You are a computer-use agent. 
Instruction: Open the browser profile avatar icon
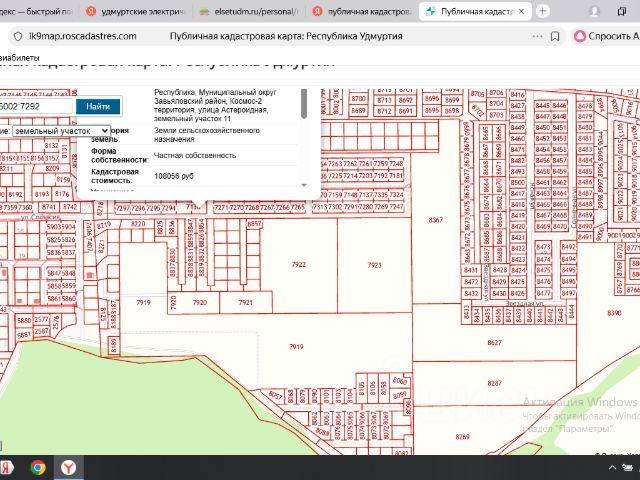click(x=594, y=11)
